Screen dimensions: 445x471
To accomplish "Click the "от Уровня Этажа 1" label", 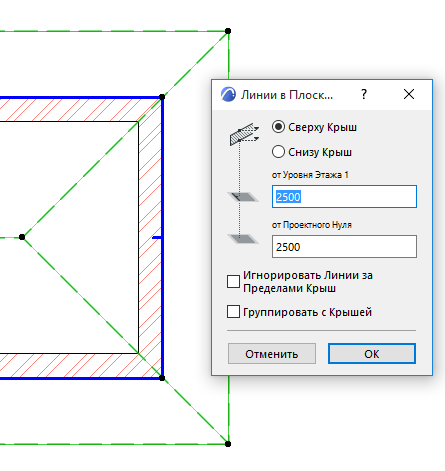I will [310, 175].
